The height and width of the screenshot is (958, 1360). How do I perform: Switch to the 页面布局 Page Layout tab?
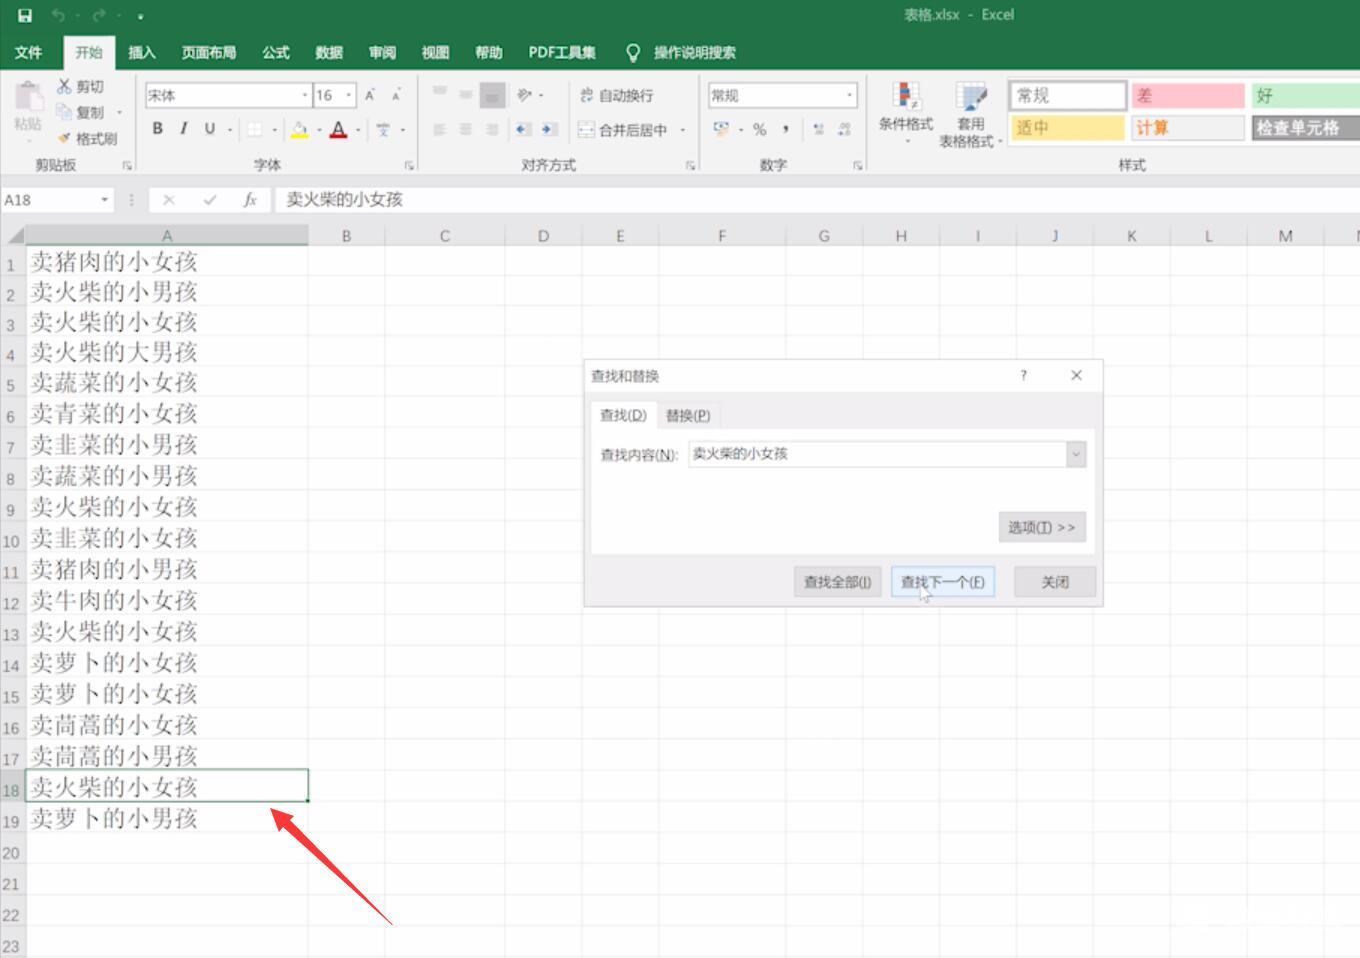point(209,52)
